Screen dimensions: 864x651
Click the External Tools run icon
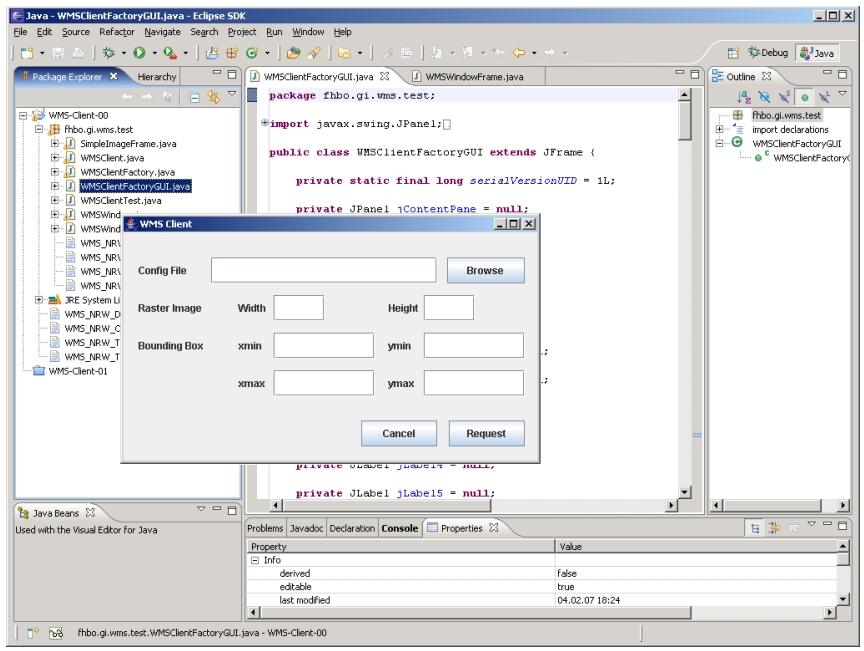tap(170, 53)
